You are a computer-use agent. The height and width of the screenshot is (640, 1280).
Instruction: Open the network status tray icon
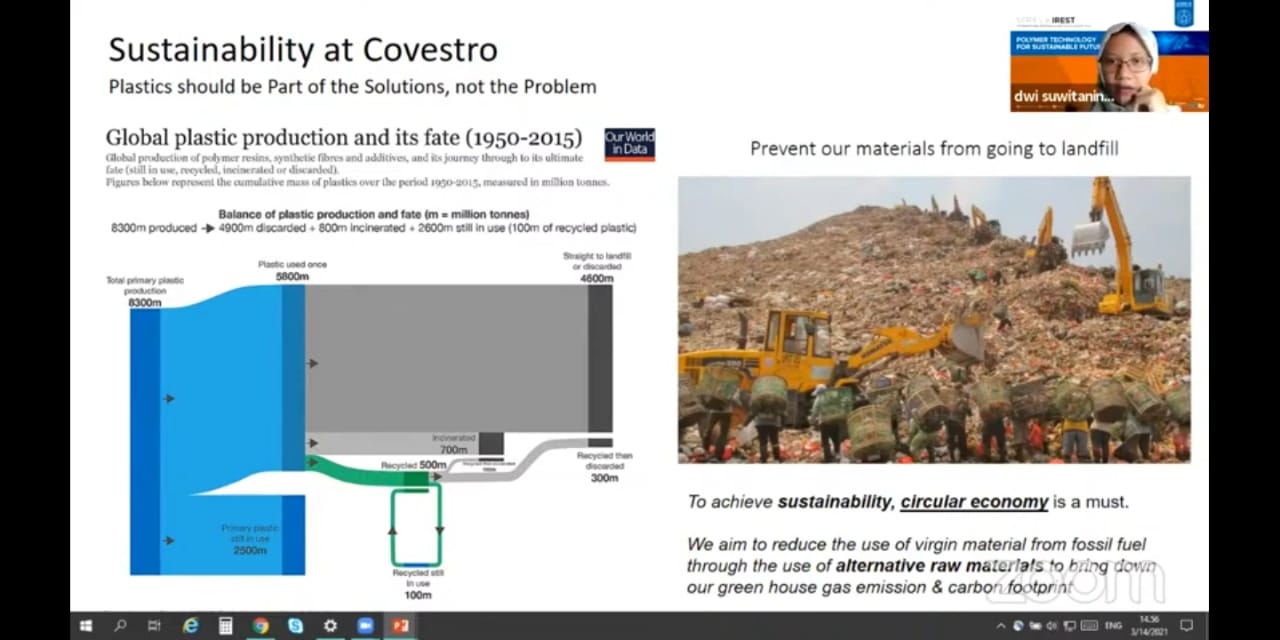(1070, 626)
